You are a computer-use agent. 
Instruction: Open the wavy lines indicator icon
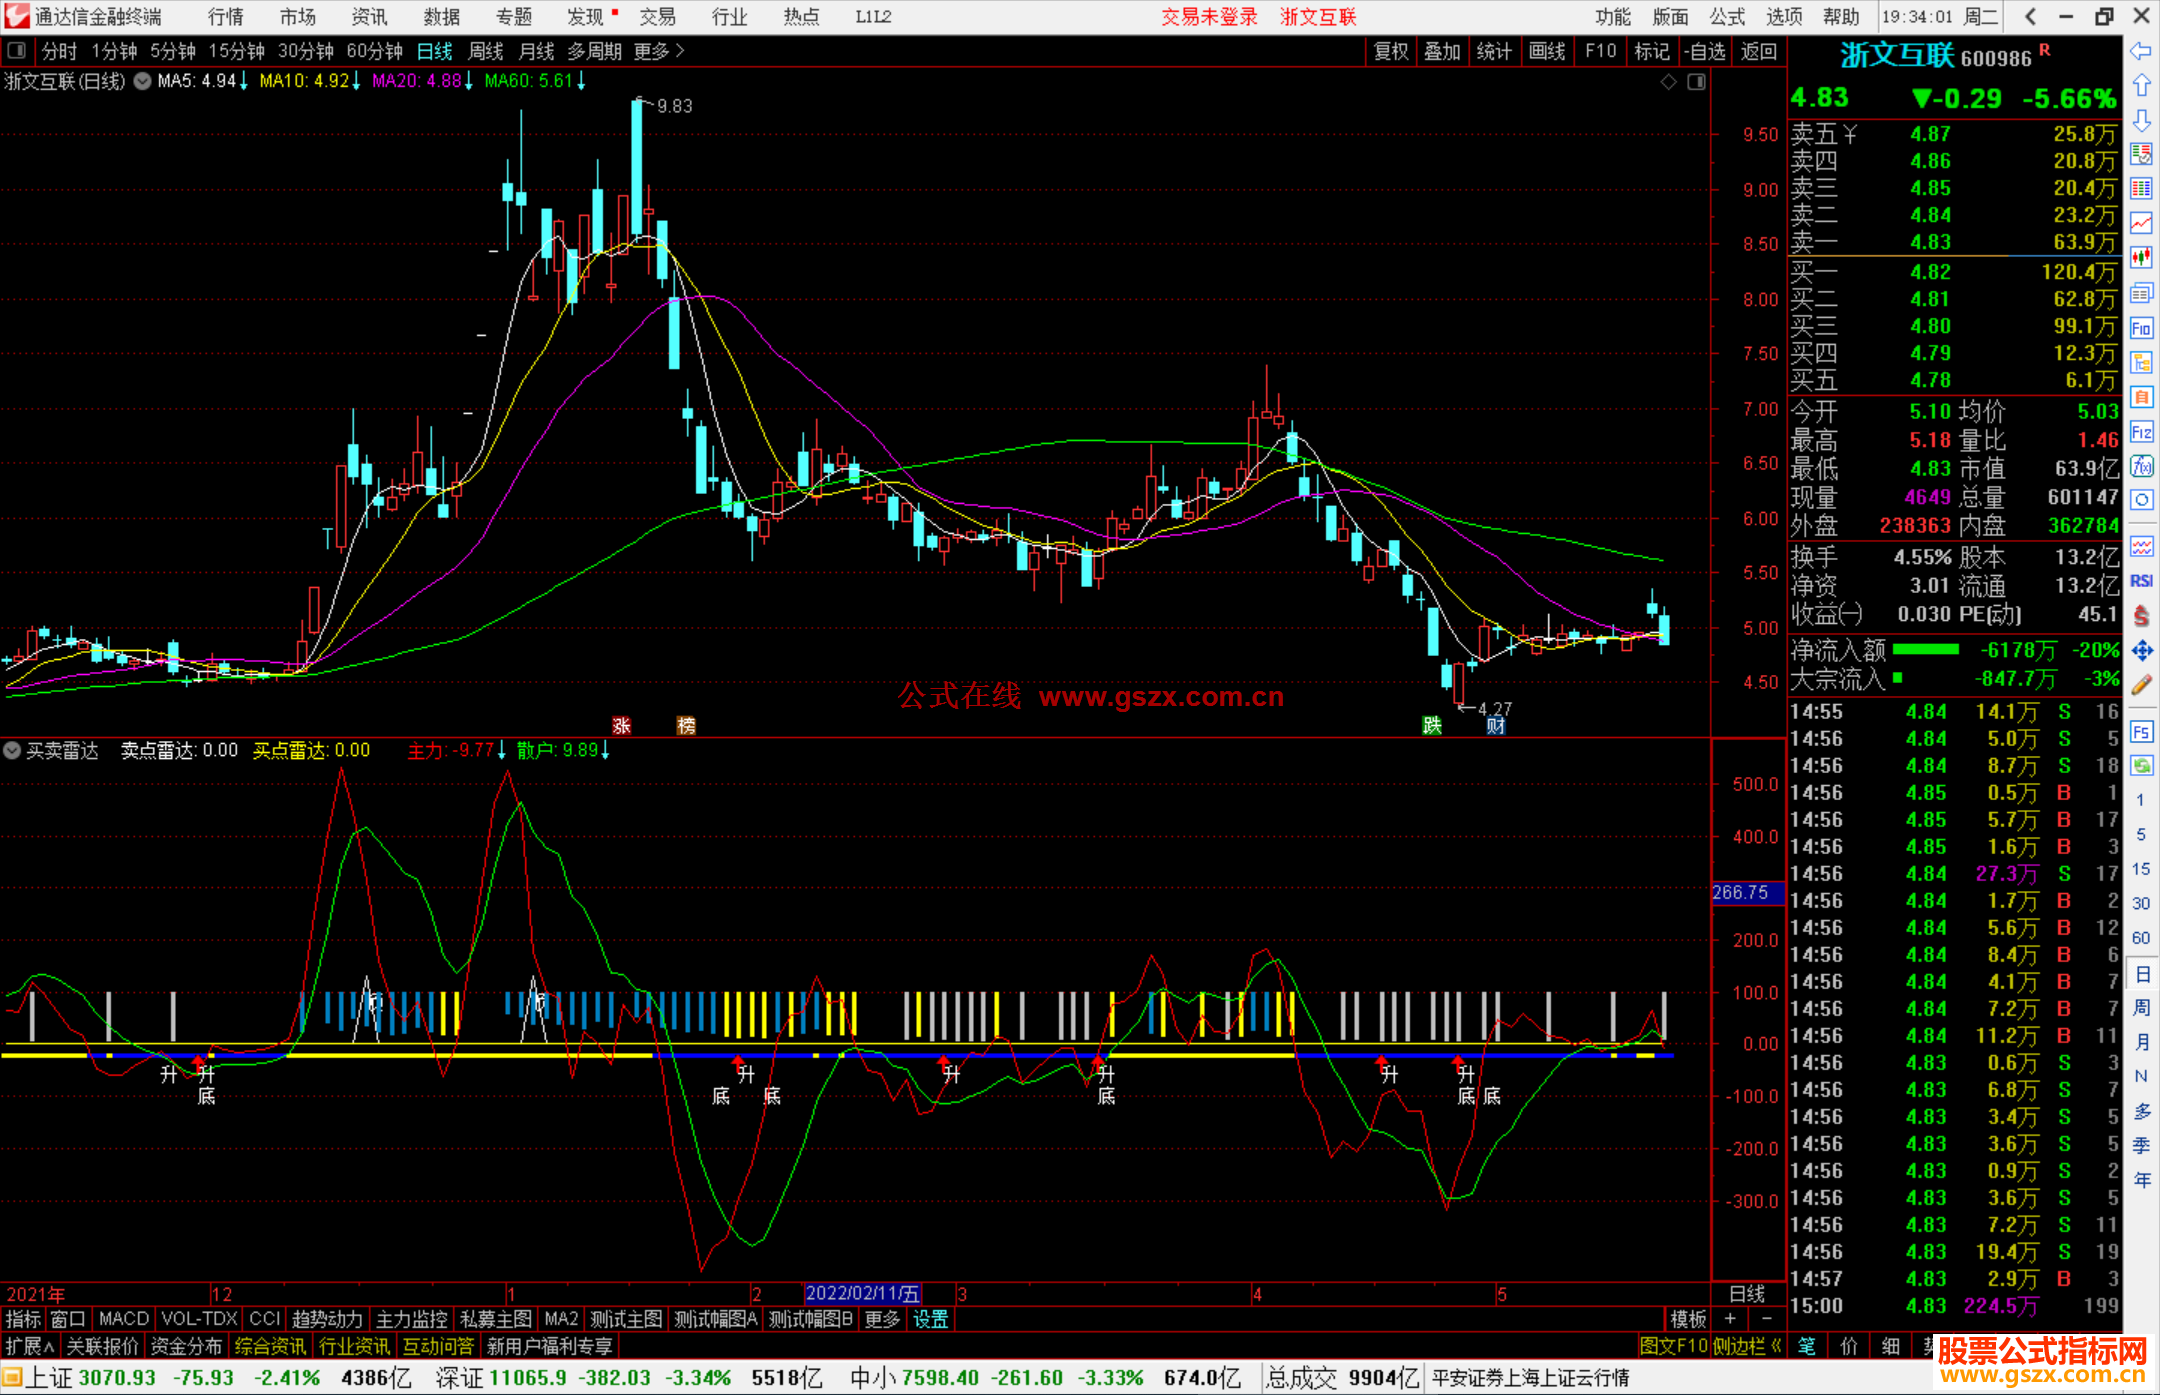click(x=2141, y=546)
